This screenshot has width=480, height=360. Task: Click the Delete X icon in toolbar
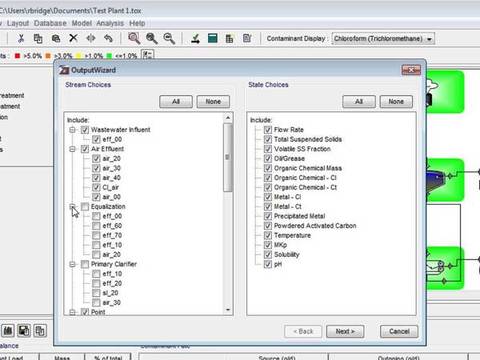[73, 38]
